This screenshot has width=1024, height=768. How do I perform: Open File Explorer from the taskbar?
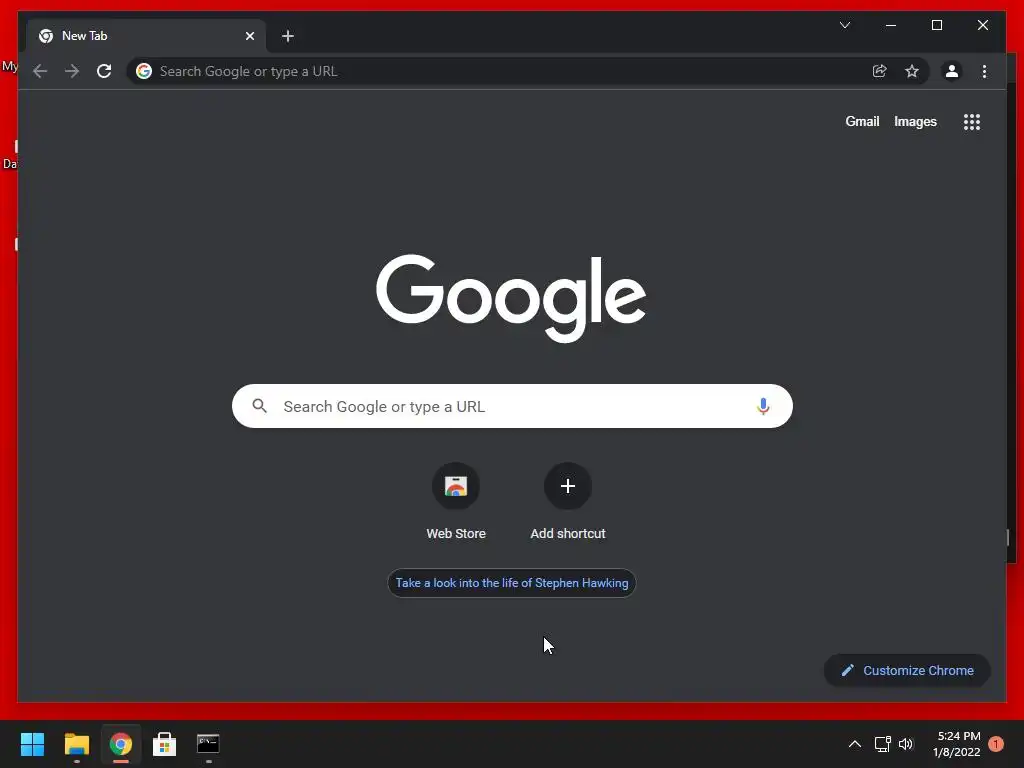pyautogui.click(x=76, y=744)
